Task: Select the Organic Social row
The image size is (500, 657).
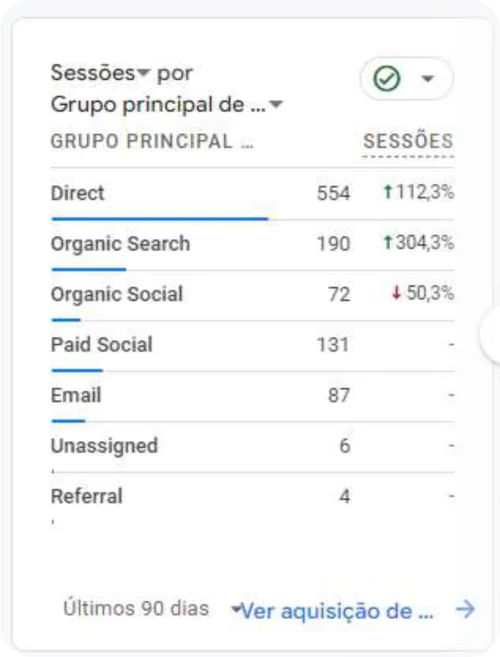Action: point(252,296)
